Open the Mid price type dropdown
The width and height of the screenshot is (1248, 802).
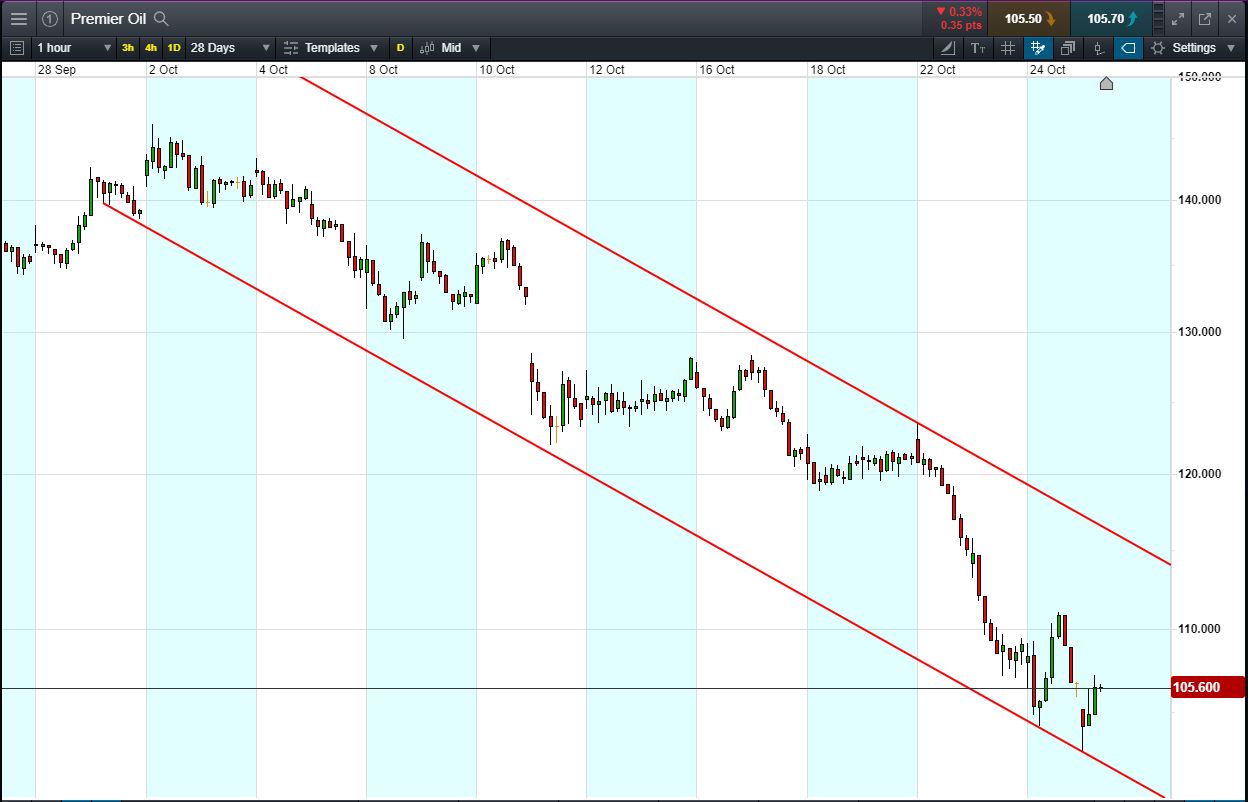[x=450, y=47]
